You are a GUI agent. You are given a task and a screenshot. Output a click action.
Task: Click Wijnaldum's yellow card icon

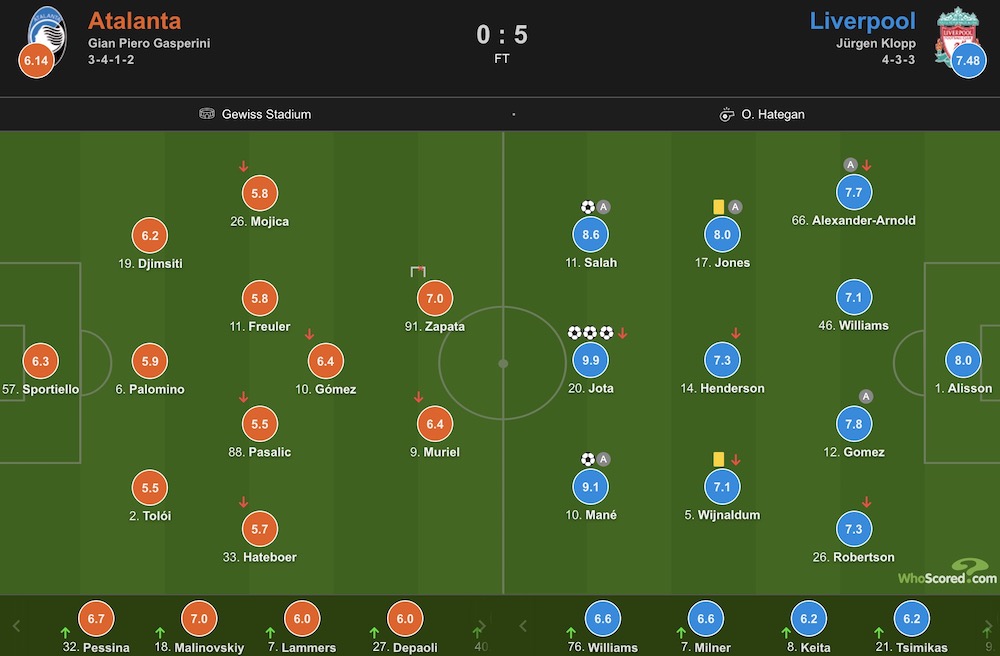[x=719, y=459]
